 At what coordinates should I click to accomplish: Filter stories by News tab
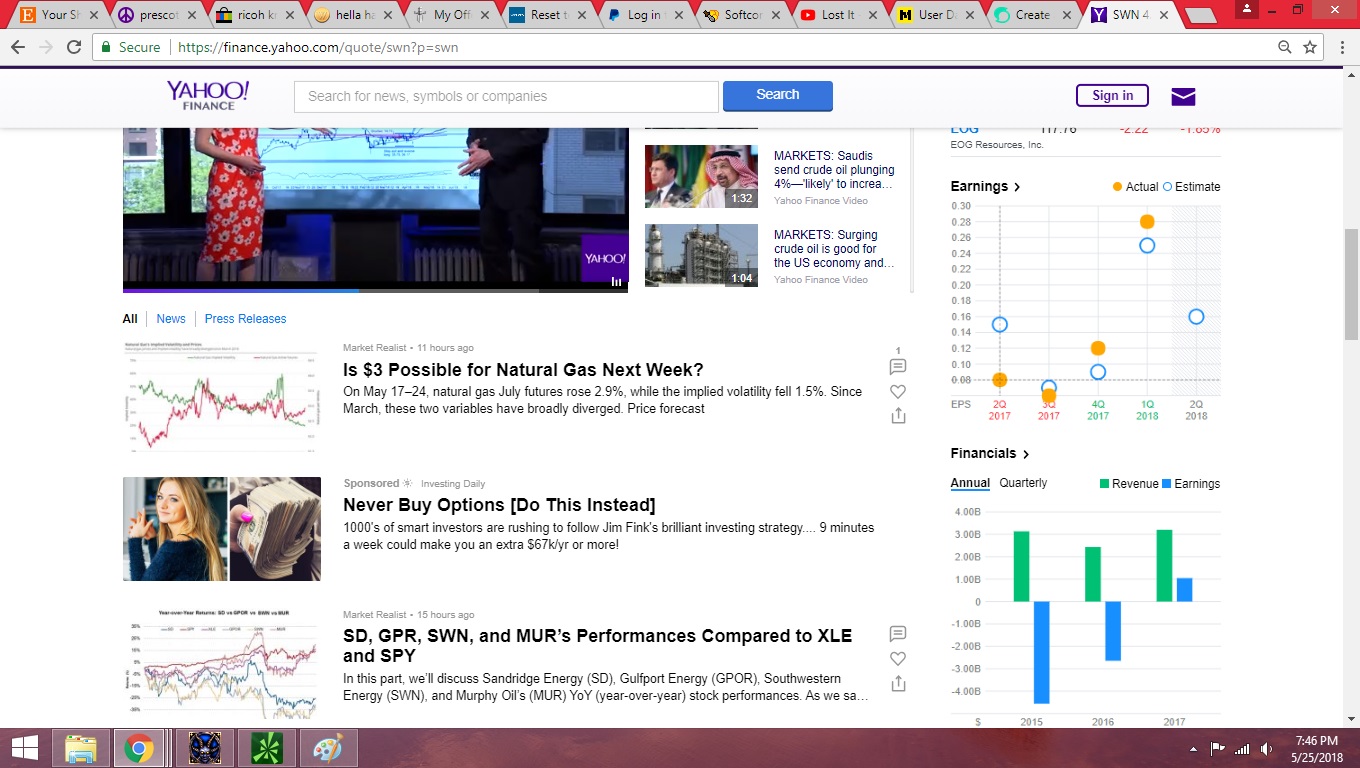tap(171, 319)
